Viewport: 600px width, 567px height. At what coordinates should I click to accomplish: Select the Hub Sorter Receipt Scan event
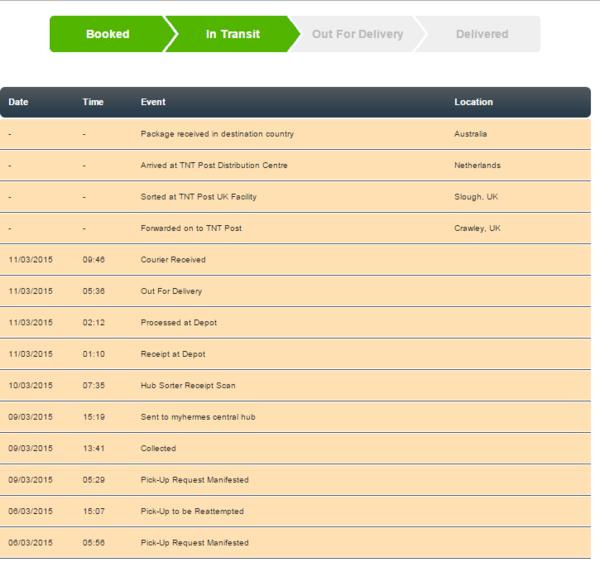[188, 386]
